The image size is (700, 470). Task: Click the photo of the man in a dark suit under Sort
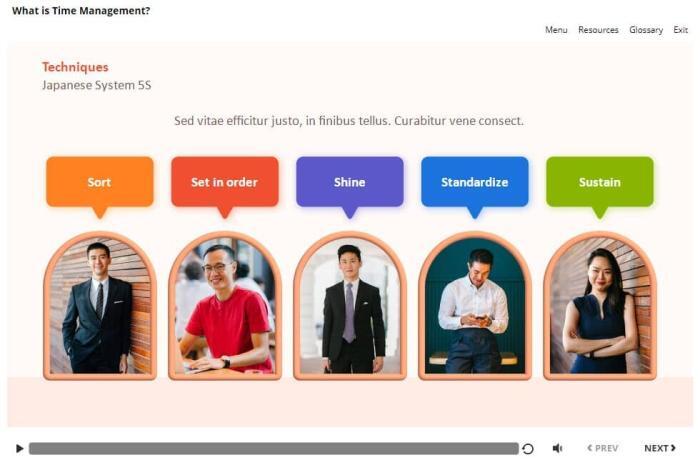point(100,306)
